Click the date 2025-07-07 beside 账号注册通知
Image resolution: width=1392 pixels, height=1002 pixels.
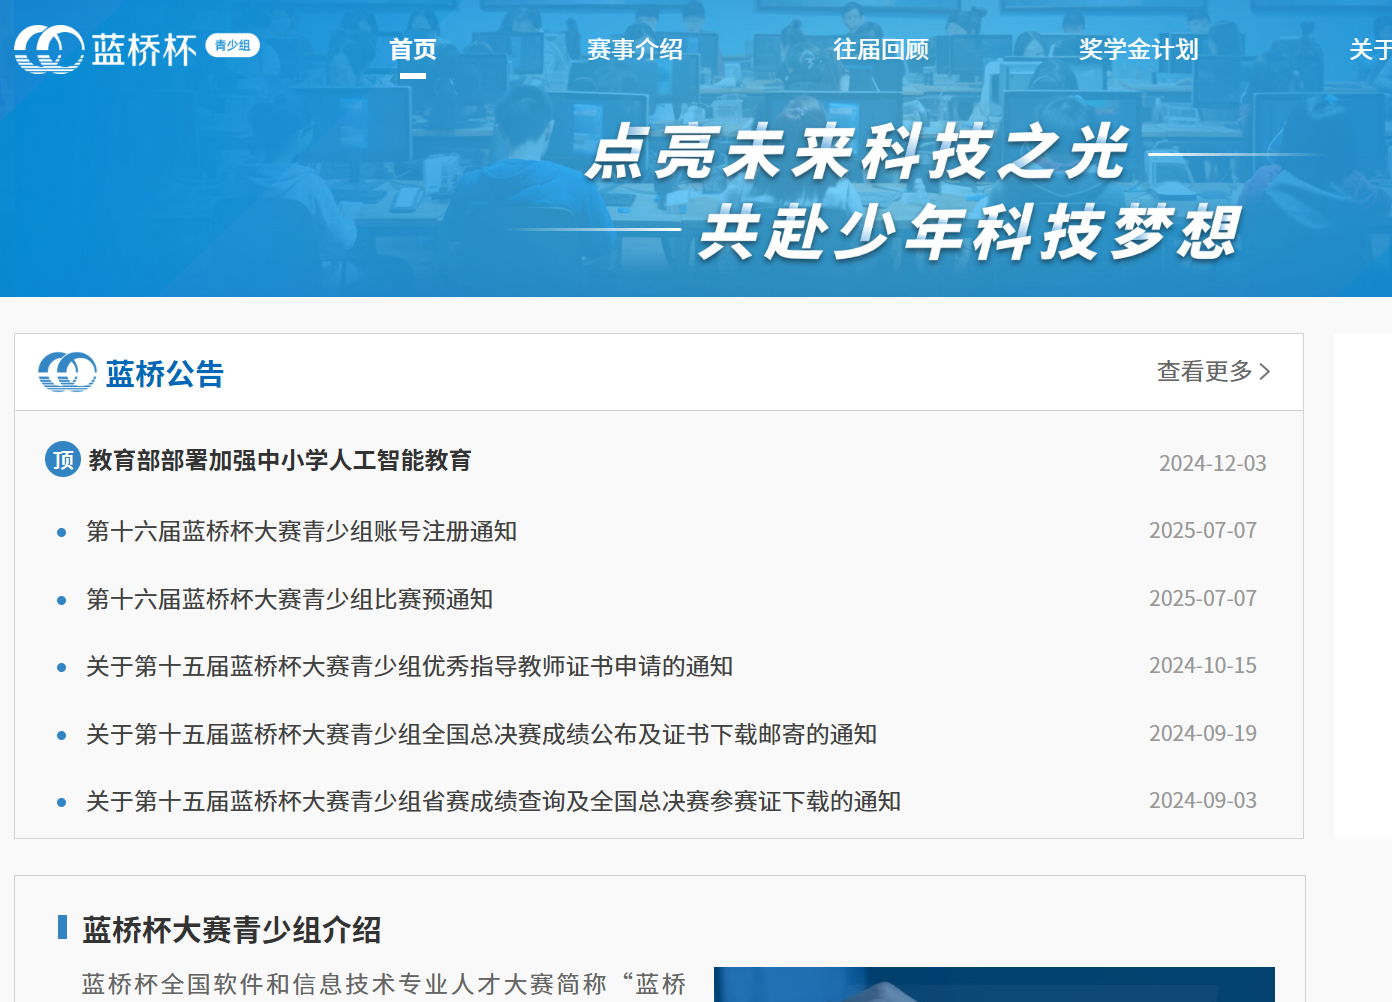click(1202, 530)
